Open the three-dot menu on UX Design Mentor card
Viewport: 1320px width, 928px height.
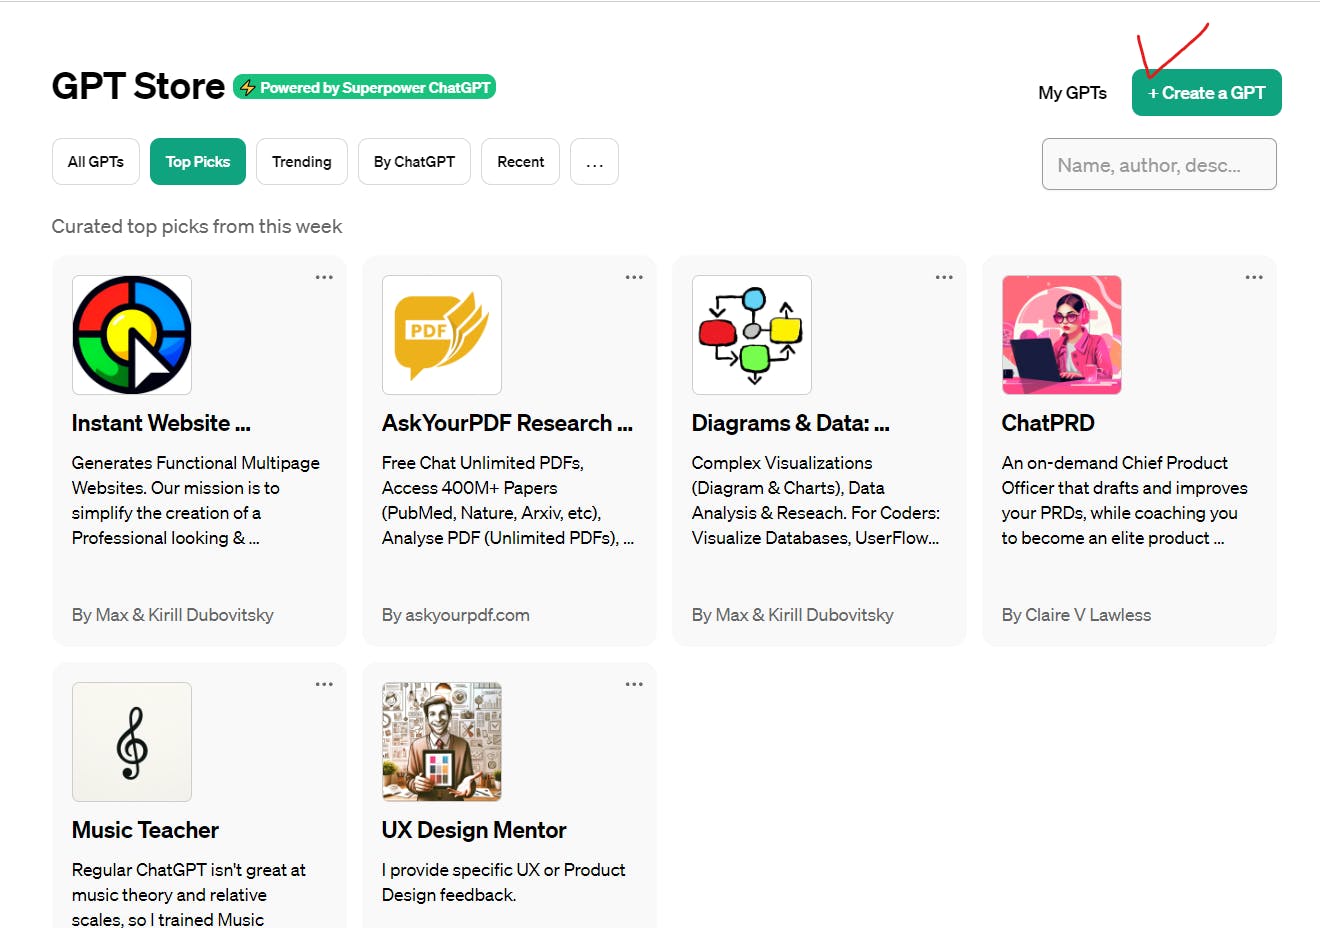[x=634, y=684]
